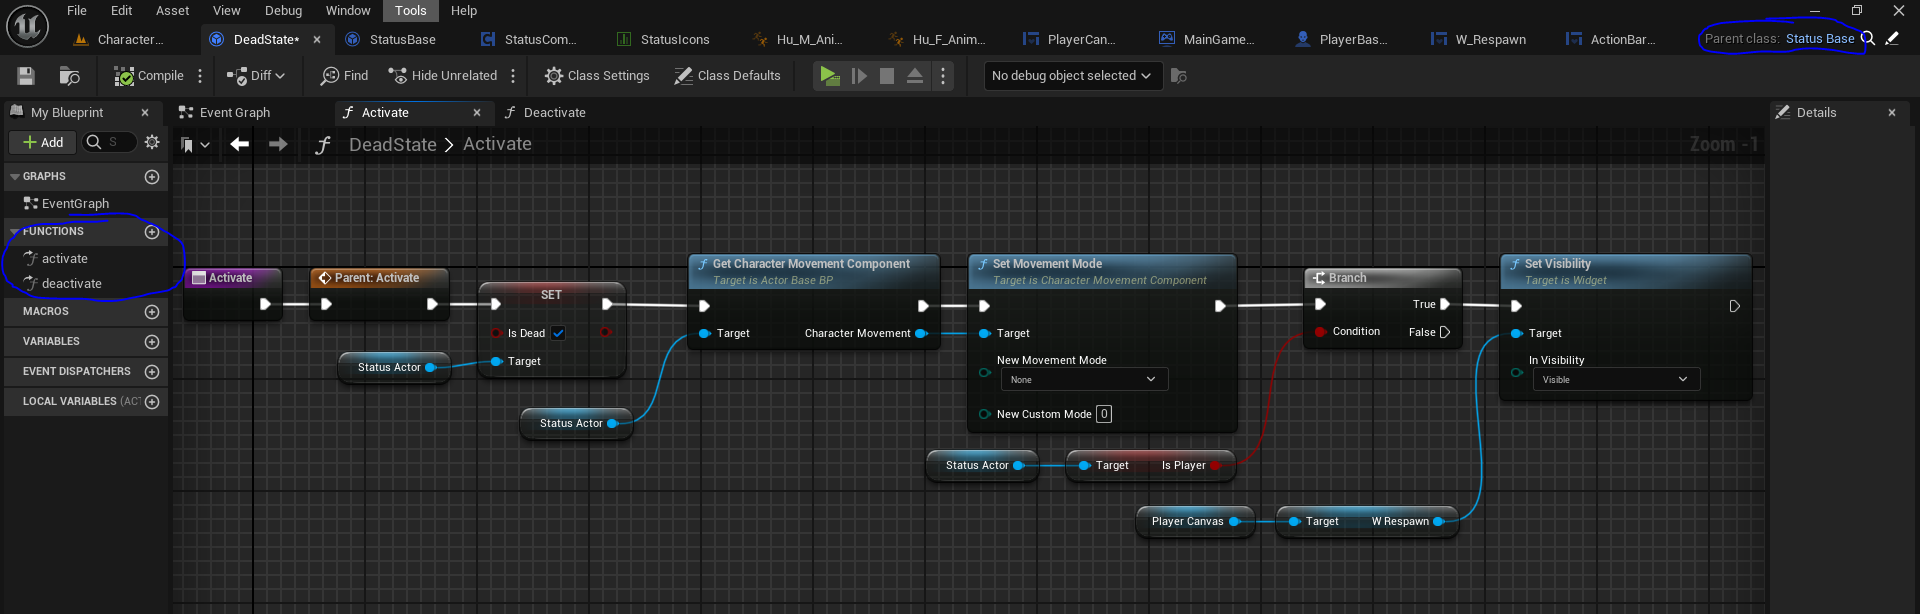Click the edit parent class pencil icon
1920x614 pixels.
1892,39
